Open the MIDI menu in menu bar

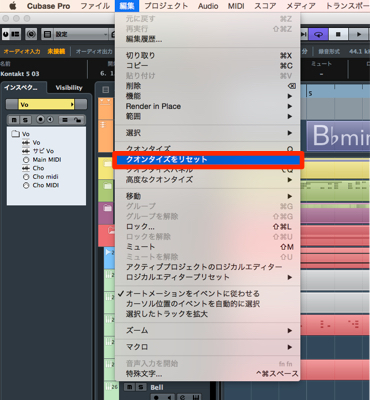point(236,6)
